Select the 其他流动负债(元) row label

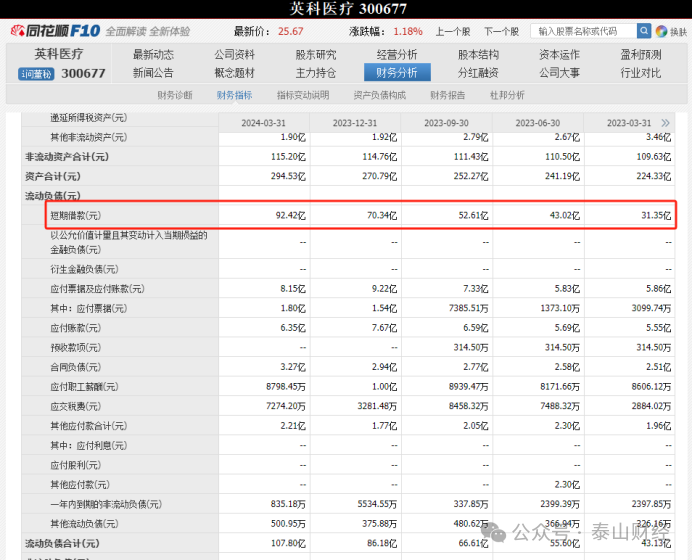click(x=84, y=524)
